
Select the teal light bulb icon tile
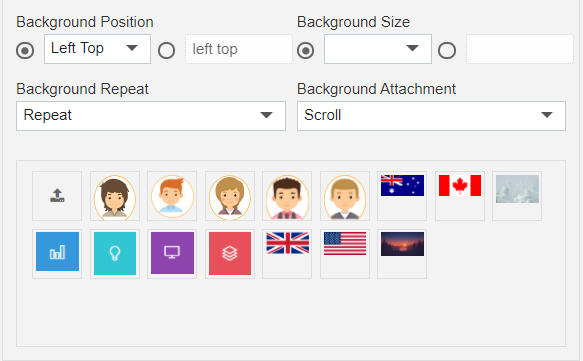(x=115, y=254)
